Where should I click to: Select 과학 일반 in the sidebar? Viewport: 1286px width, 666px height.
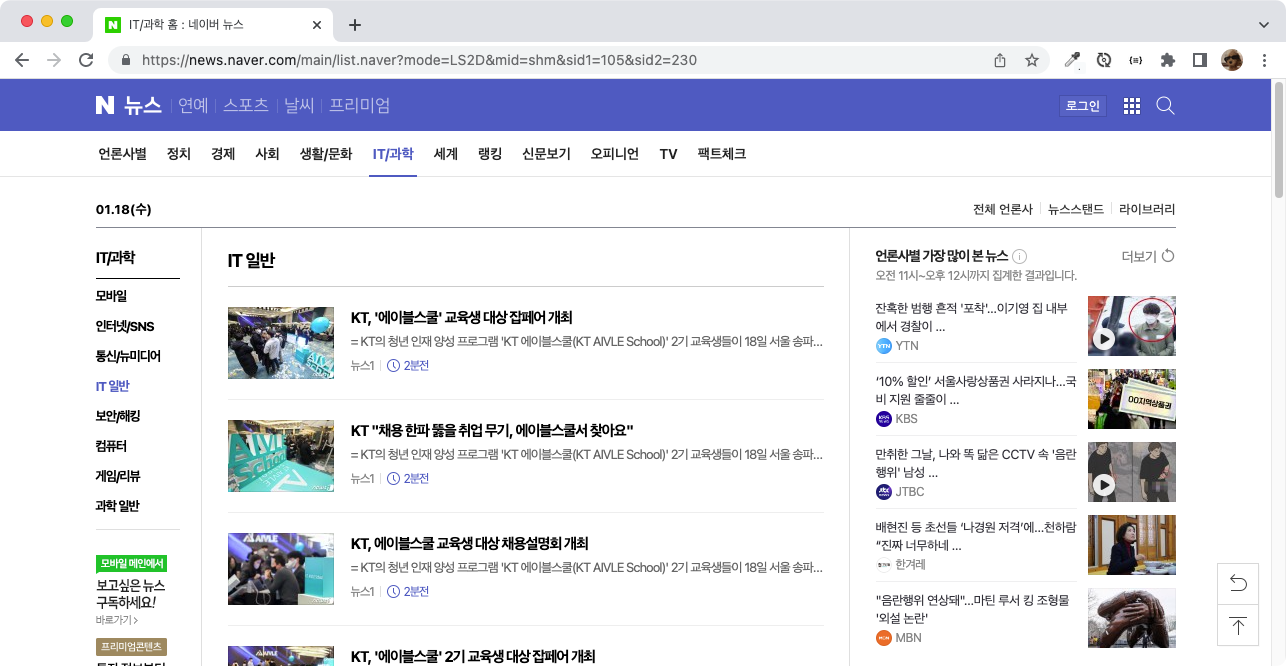(x=118, y=506)
